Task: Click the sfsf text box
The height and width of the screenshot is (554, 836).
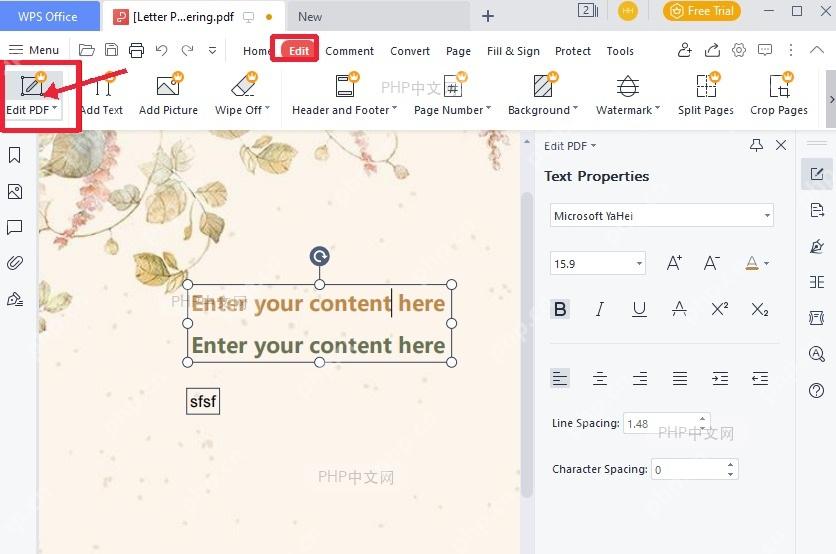Action: click(203, 401)
